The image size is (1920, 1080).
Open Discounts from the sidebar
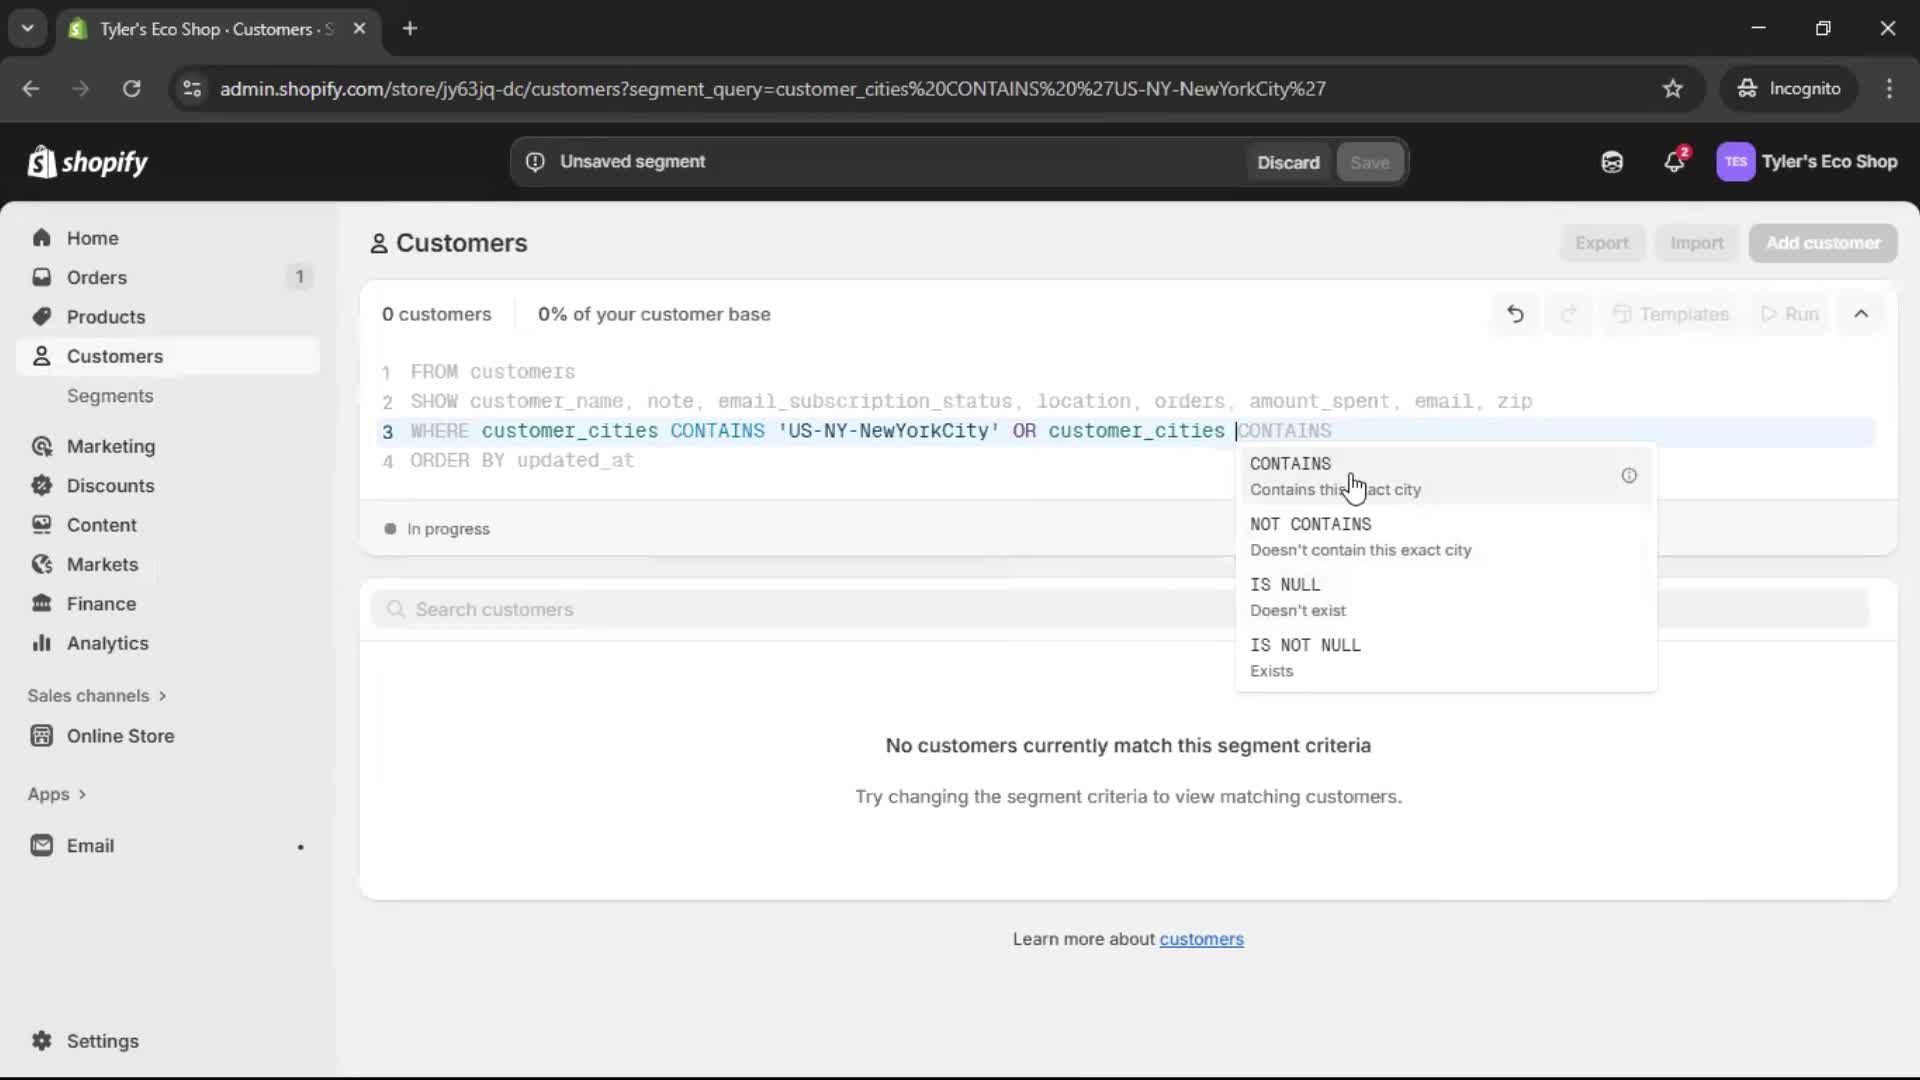[111, 485]
